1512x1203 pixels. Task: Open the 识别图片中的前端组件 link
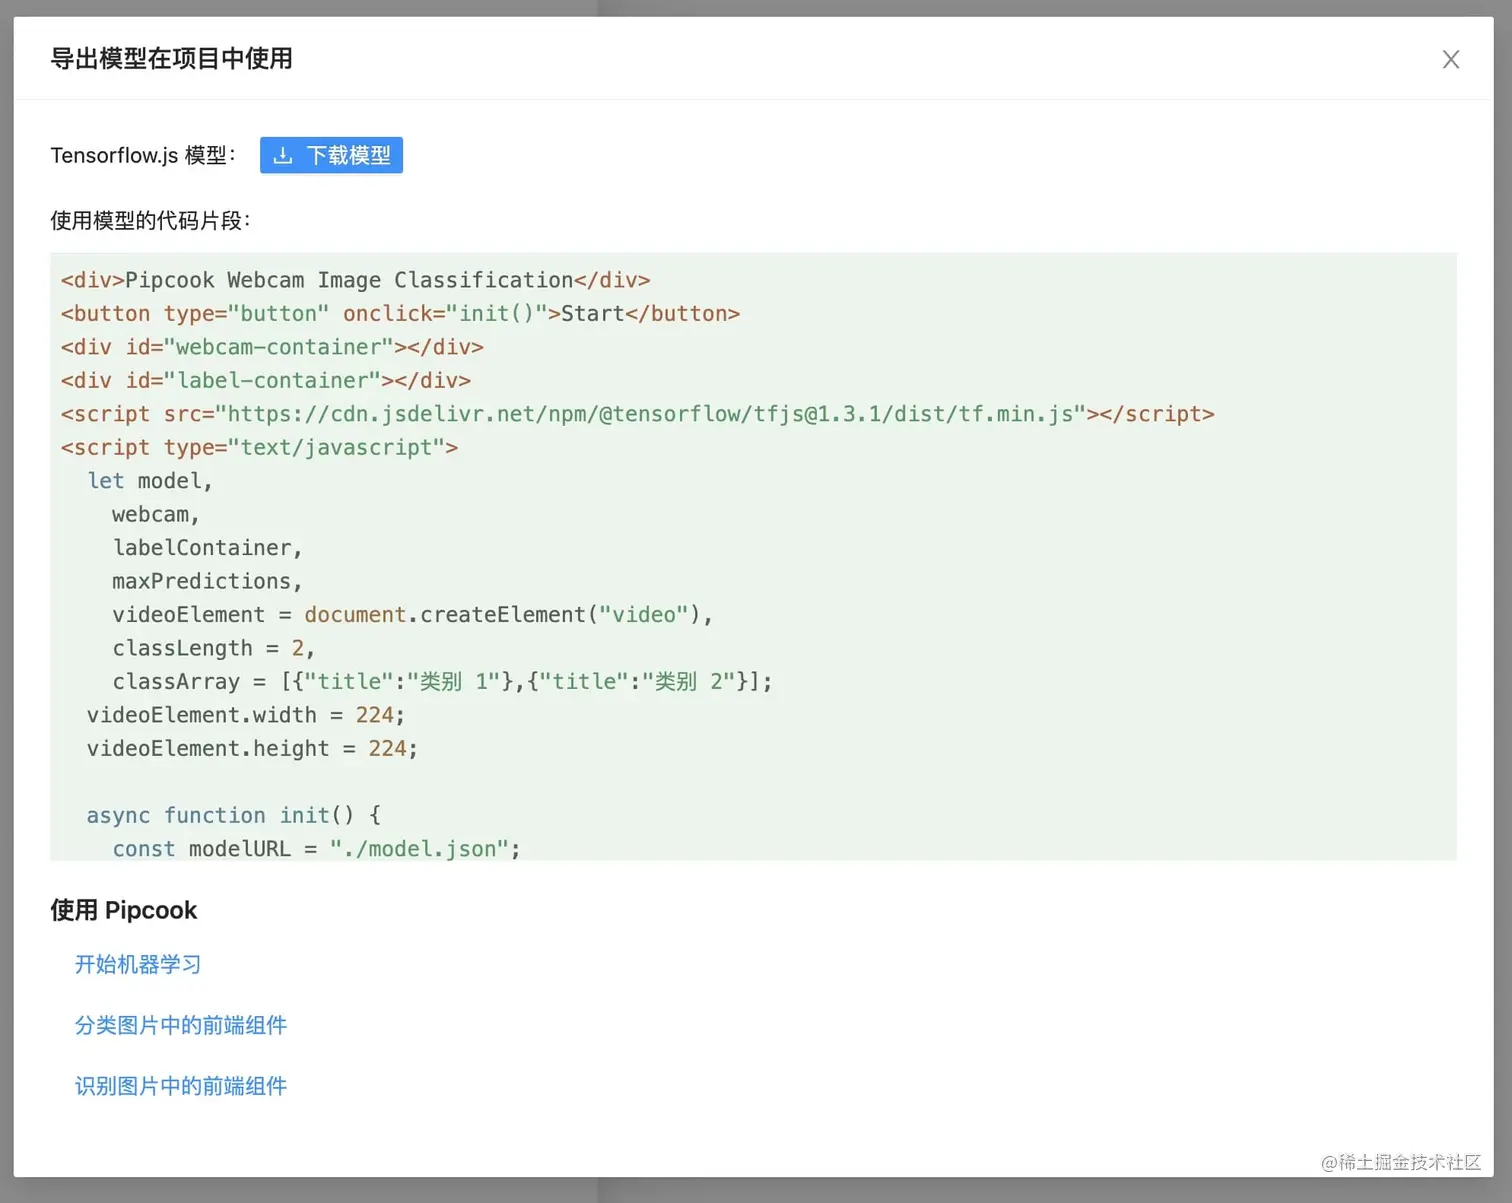coord(181,1086)
